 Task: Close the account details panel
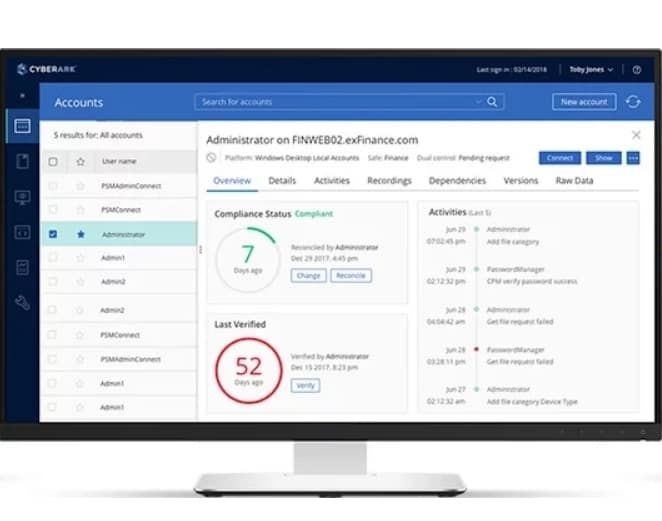point(636,135)
